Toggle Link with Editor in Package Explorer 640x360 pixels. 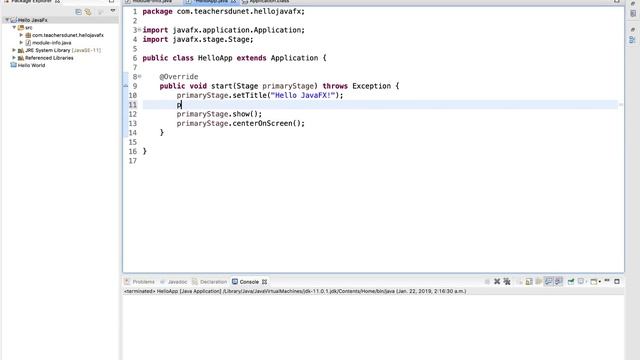click(x=88, y=12)
